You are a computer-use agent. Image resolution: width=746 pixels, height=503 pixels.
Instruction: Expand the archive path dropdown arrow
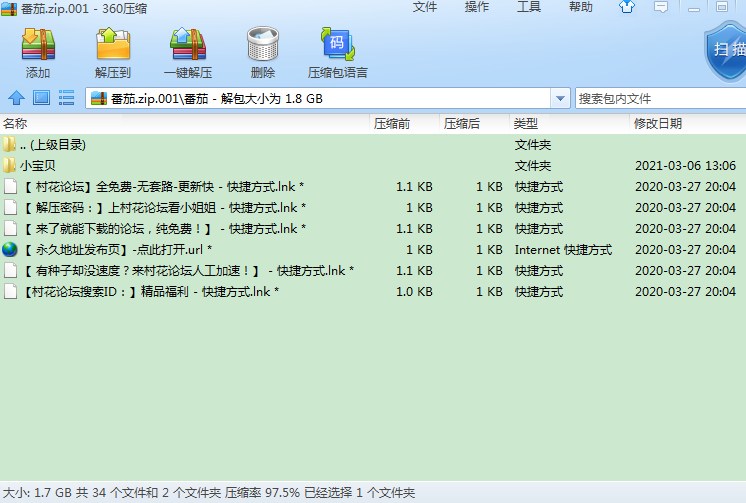560,99
